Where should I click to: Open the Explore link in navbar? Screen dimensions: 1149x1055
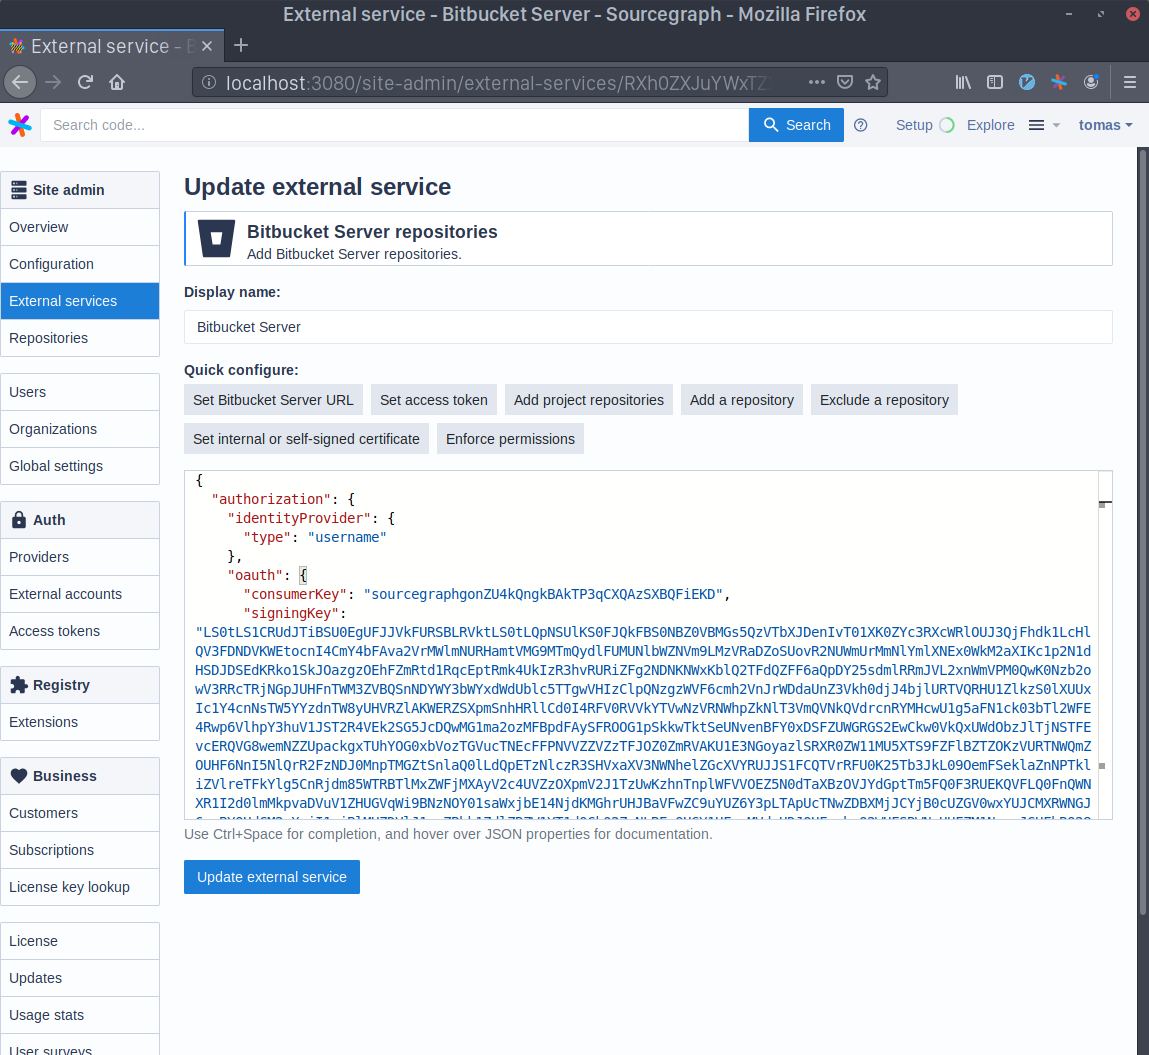[x=990, y=125]
